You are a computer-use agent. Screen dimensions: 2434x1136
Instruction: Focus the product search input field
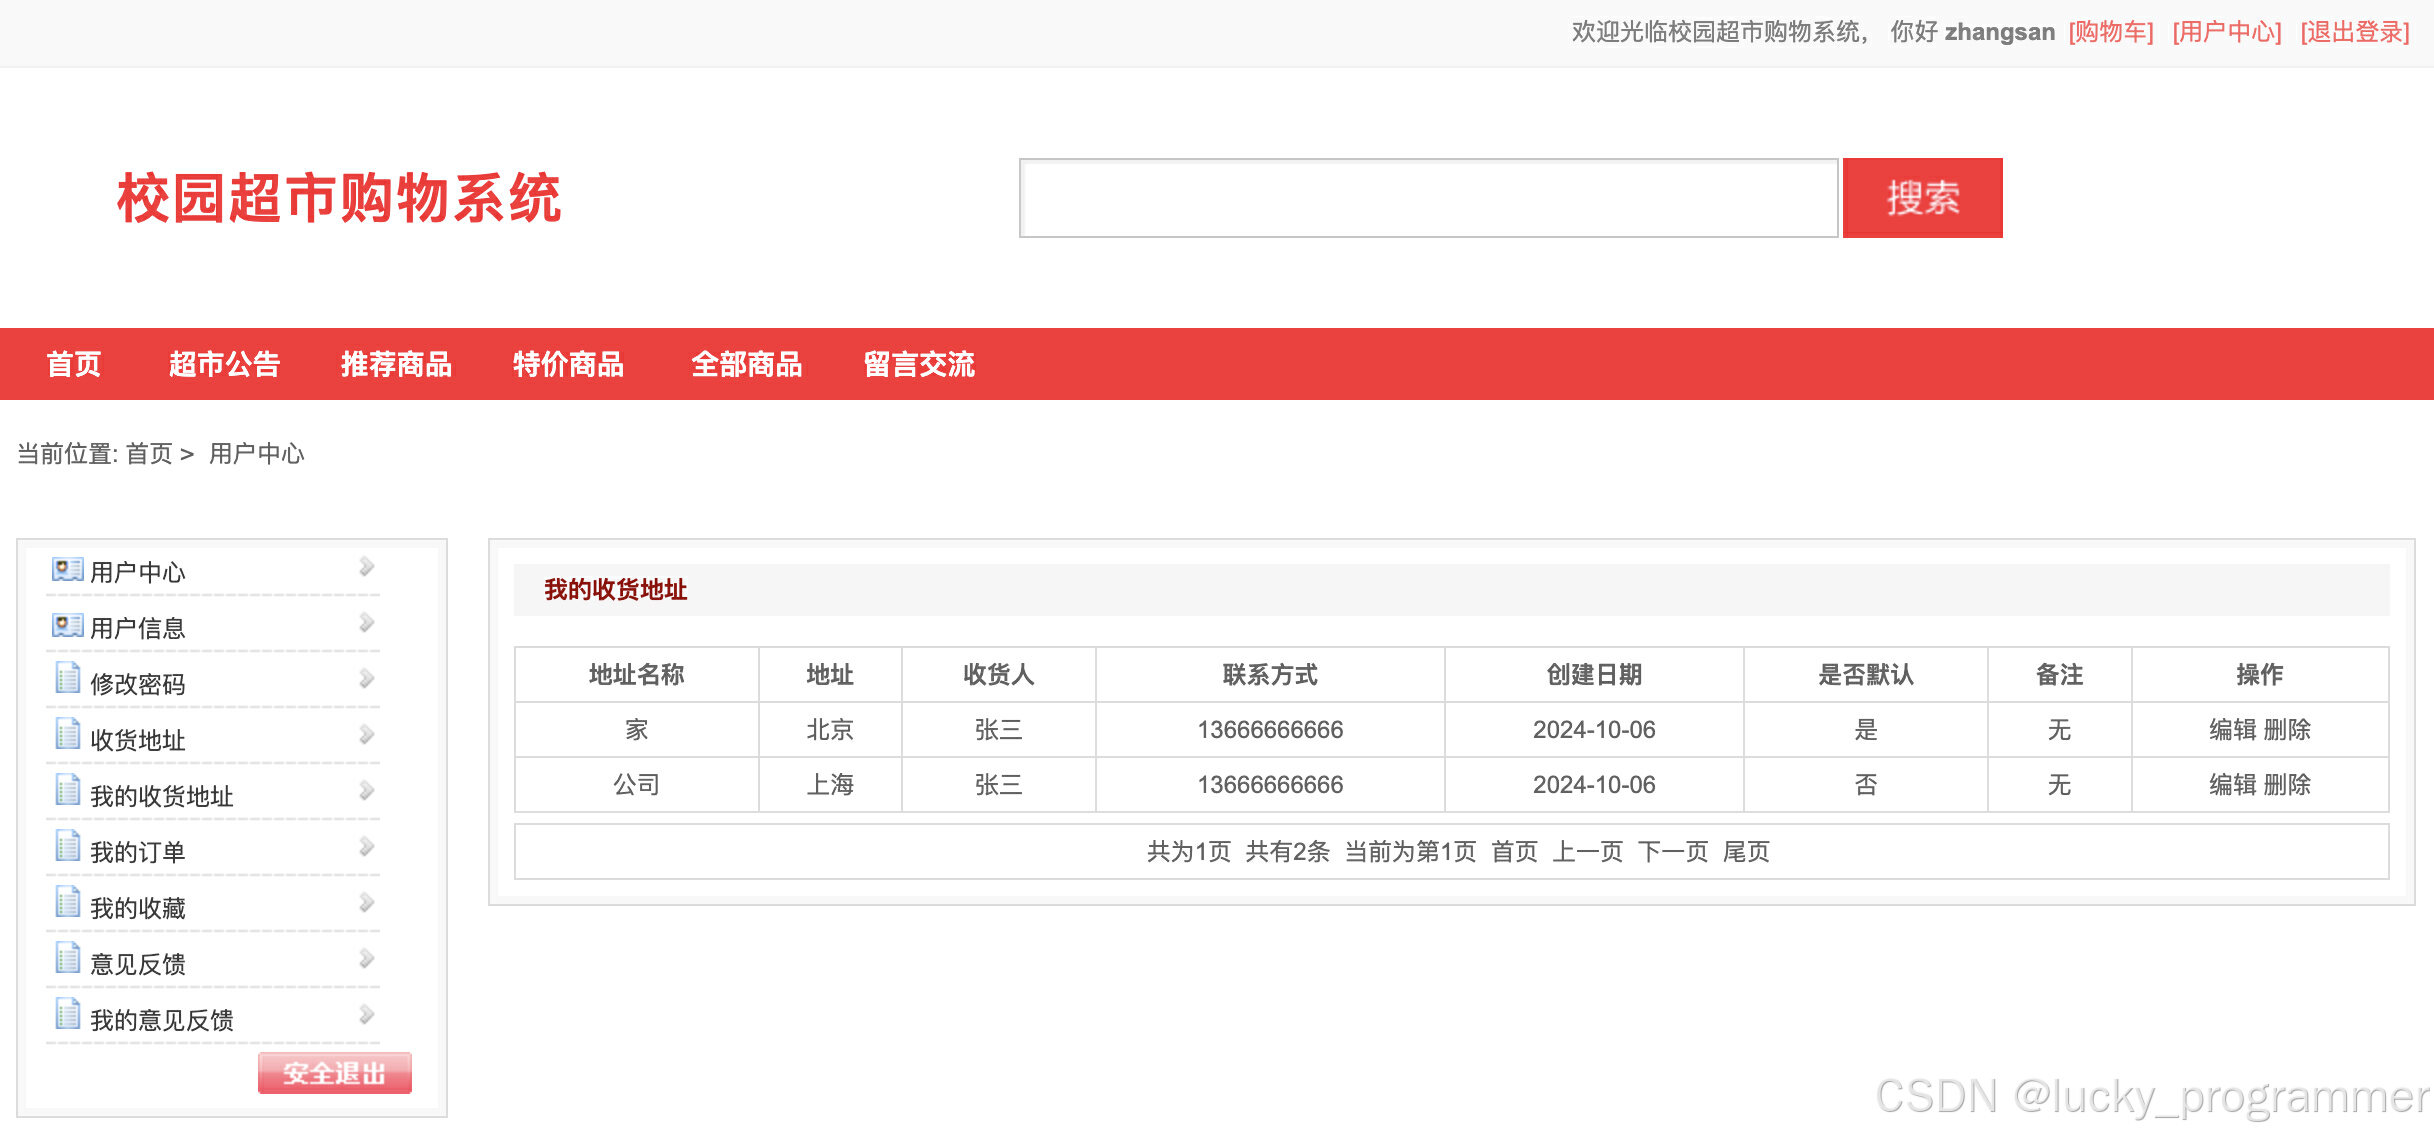[1427, 198]
